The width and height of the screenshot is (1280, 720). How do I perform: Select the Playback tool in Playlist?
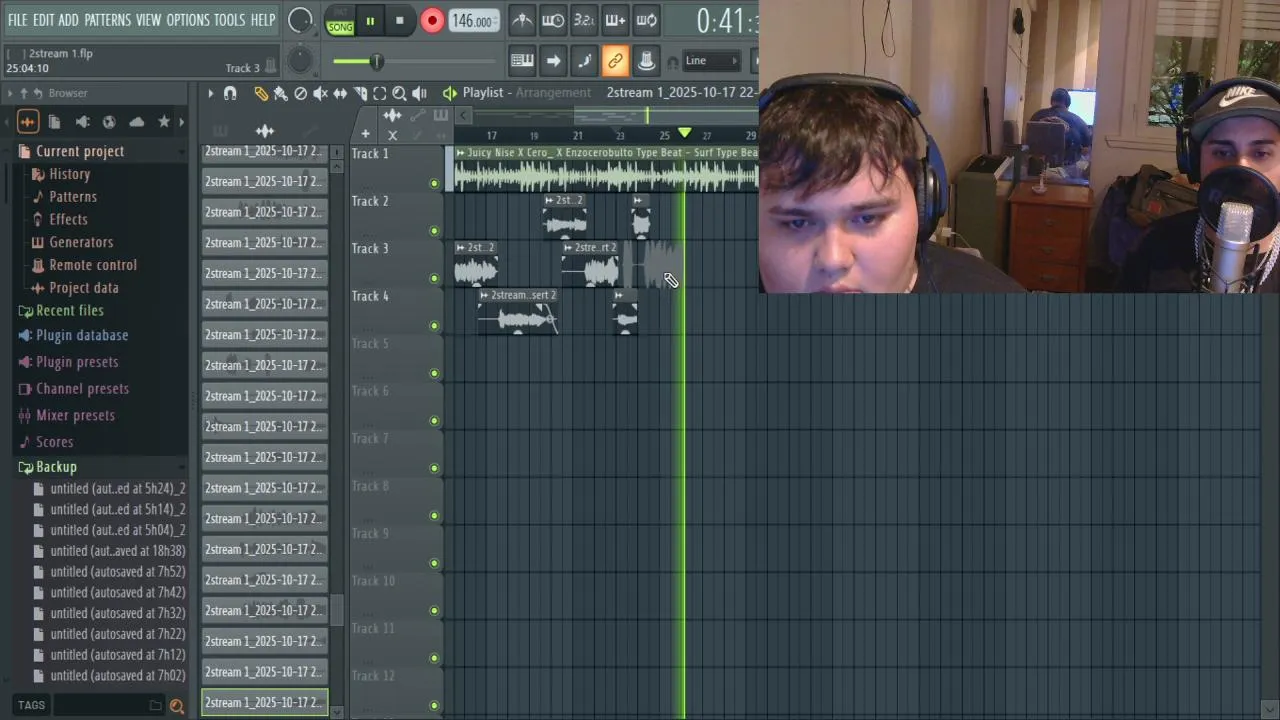coord(419,93)
